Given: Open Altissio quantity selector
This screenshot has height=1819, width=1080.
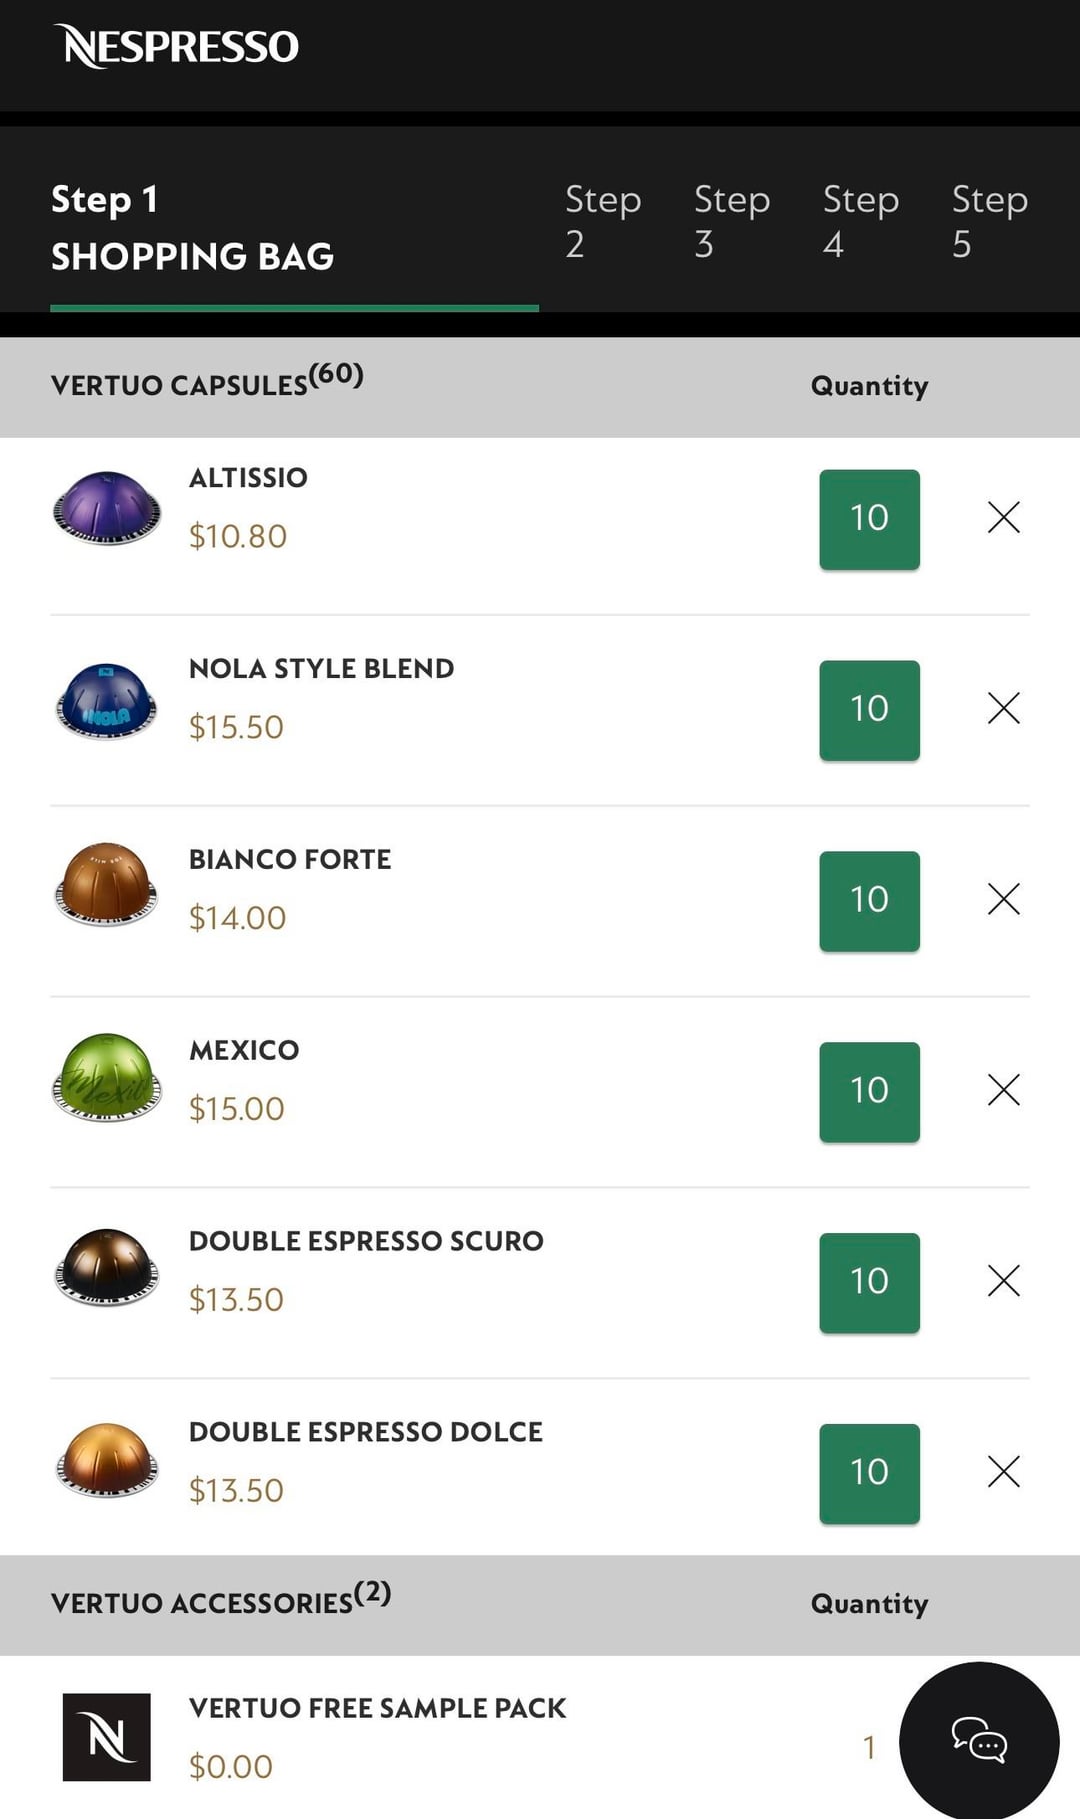Looking at the screenshot, I should (x=869, y=519).
